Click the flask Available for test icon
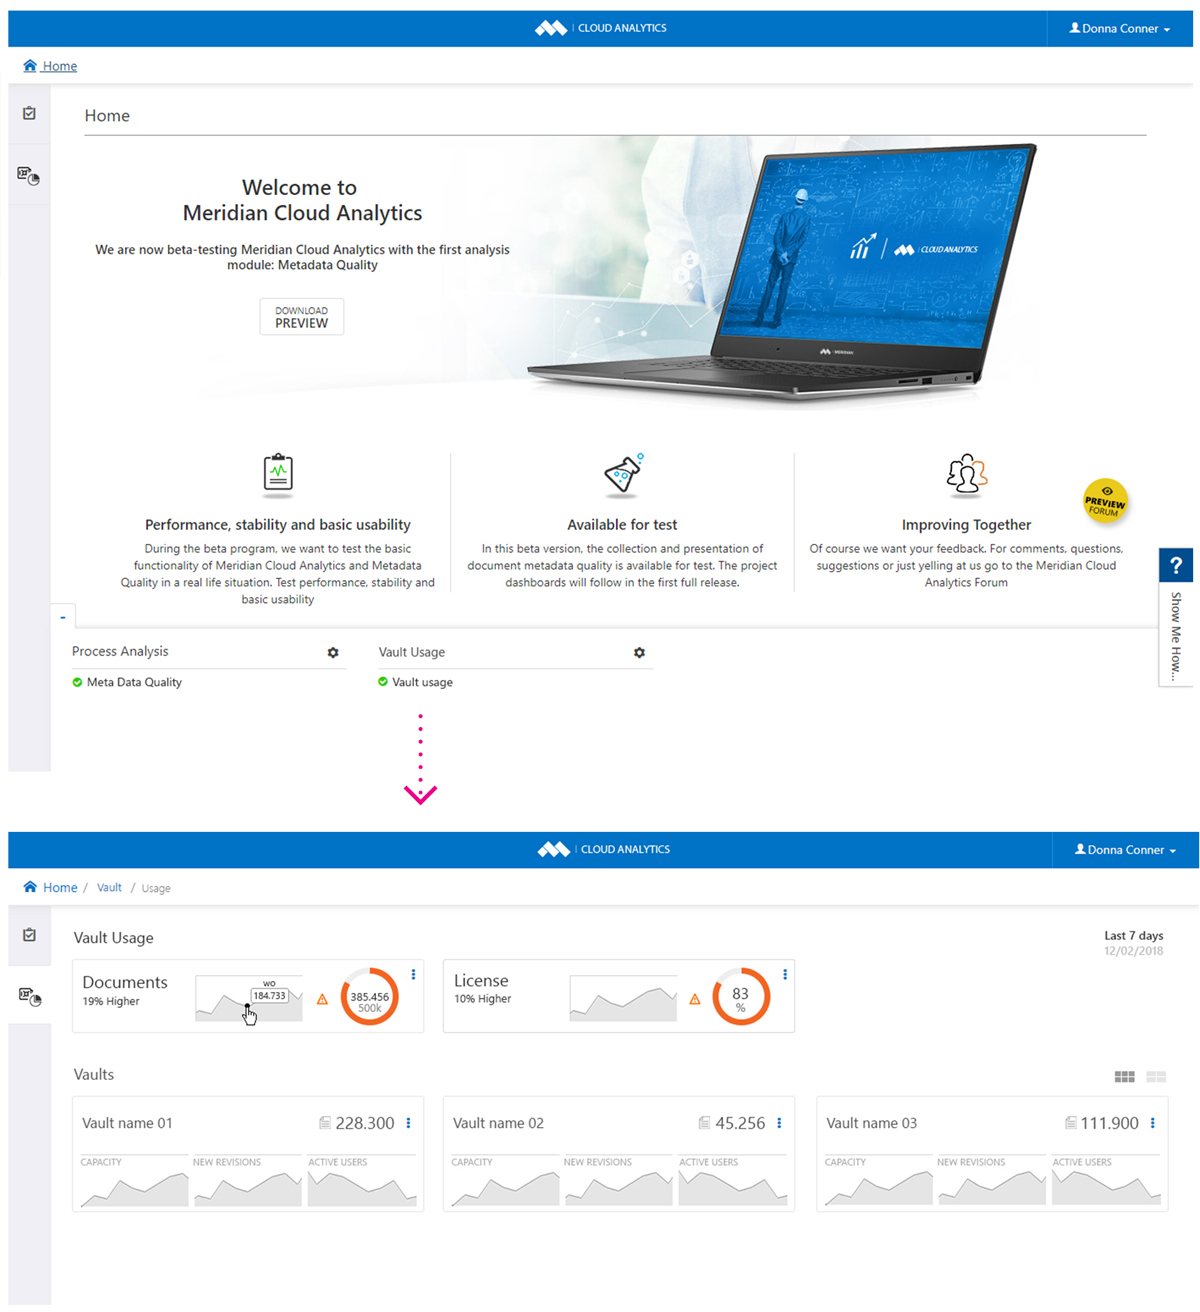Screen dimensions: 1200x1312 624,474
